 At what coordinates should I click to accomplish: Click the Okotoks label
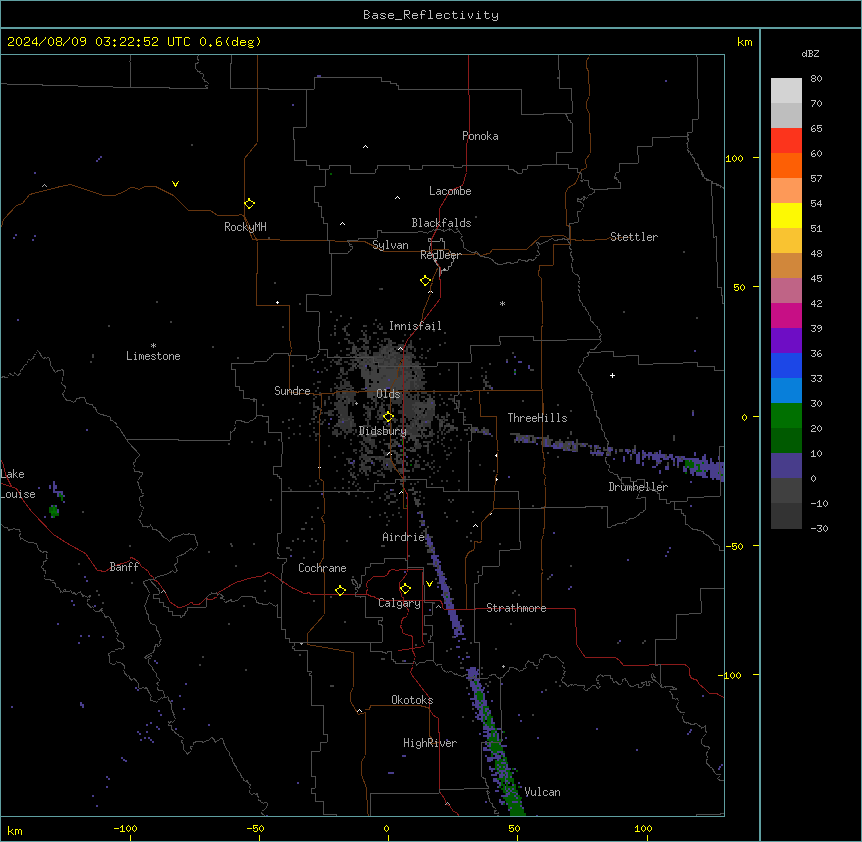pos(412,700)
